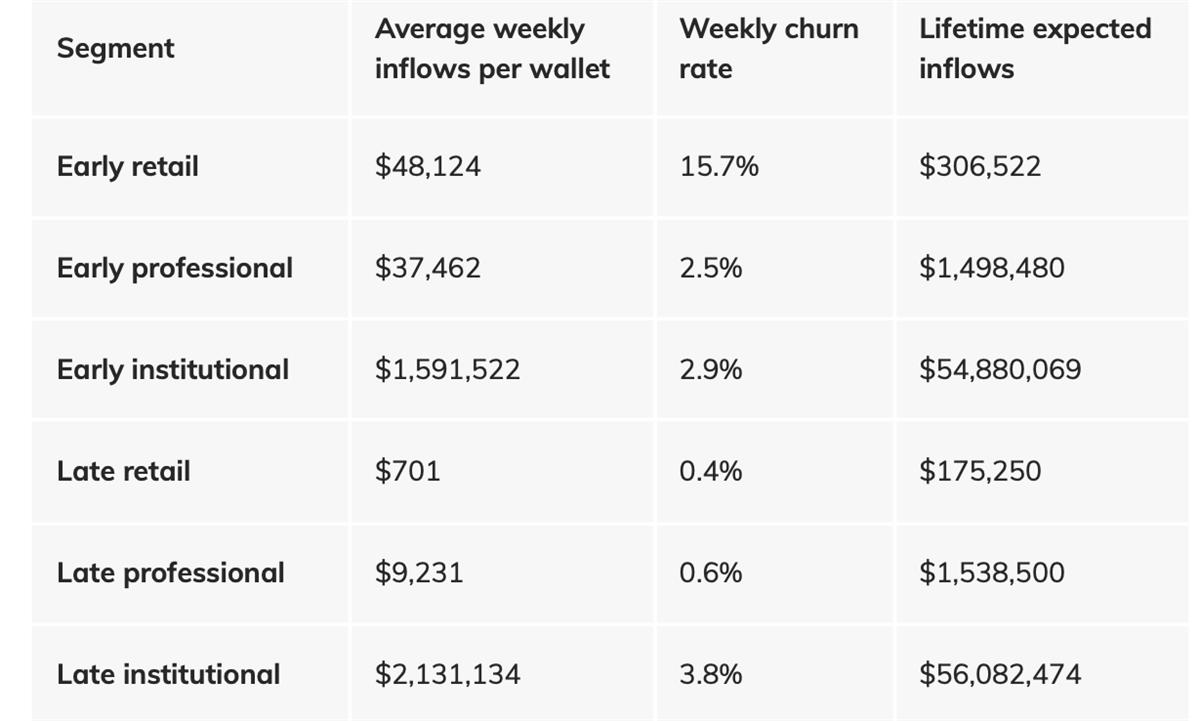Select the Early institutional row label

[172, 369]
